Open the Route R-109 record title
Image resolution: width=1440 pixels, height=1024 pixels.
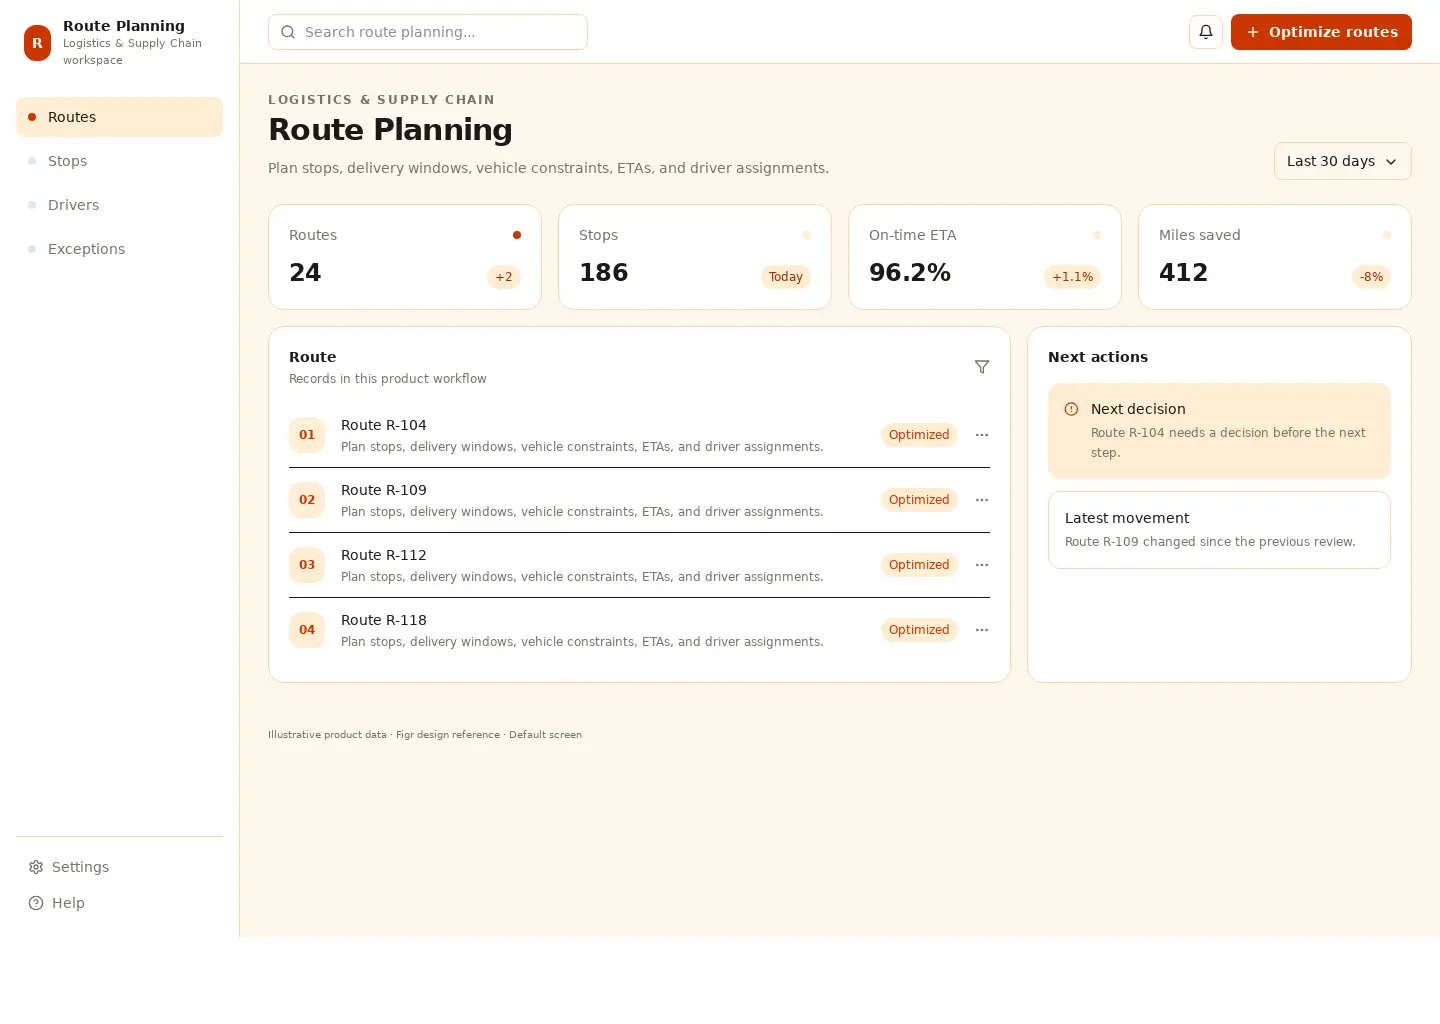(x=384, y=490)
